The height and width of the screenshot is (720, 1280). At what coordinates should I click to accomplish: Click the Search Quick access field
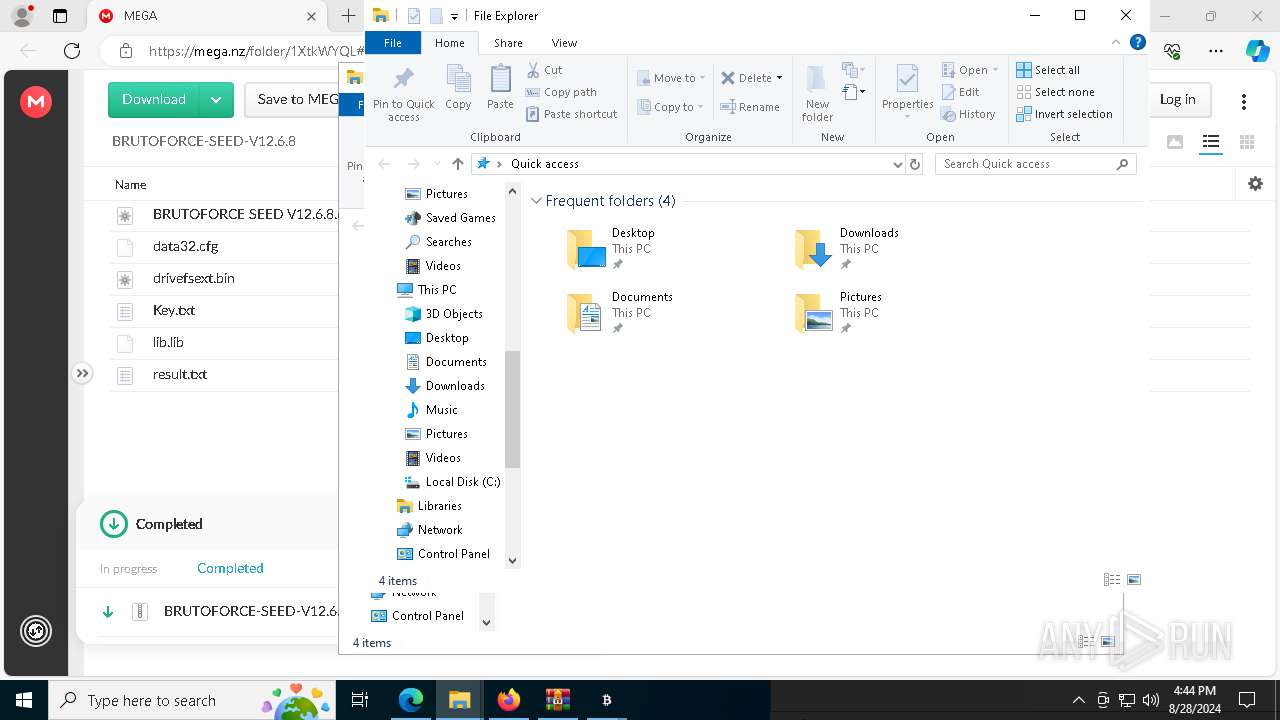click(1035, 164)
